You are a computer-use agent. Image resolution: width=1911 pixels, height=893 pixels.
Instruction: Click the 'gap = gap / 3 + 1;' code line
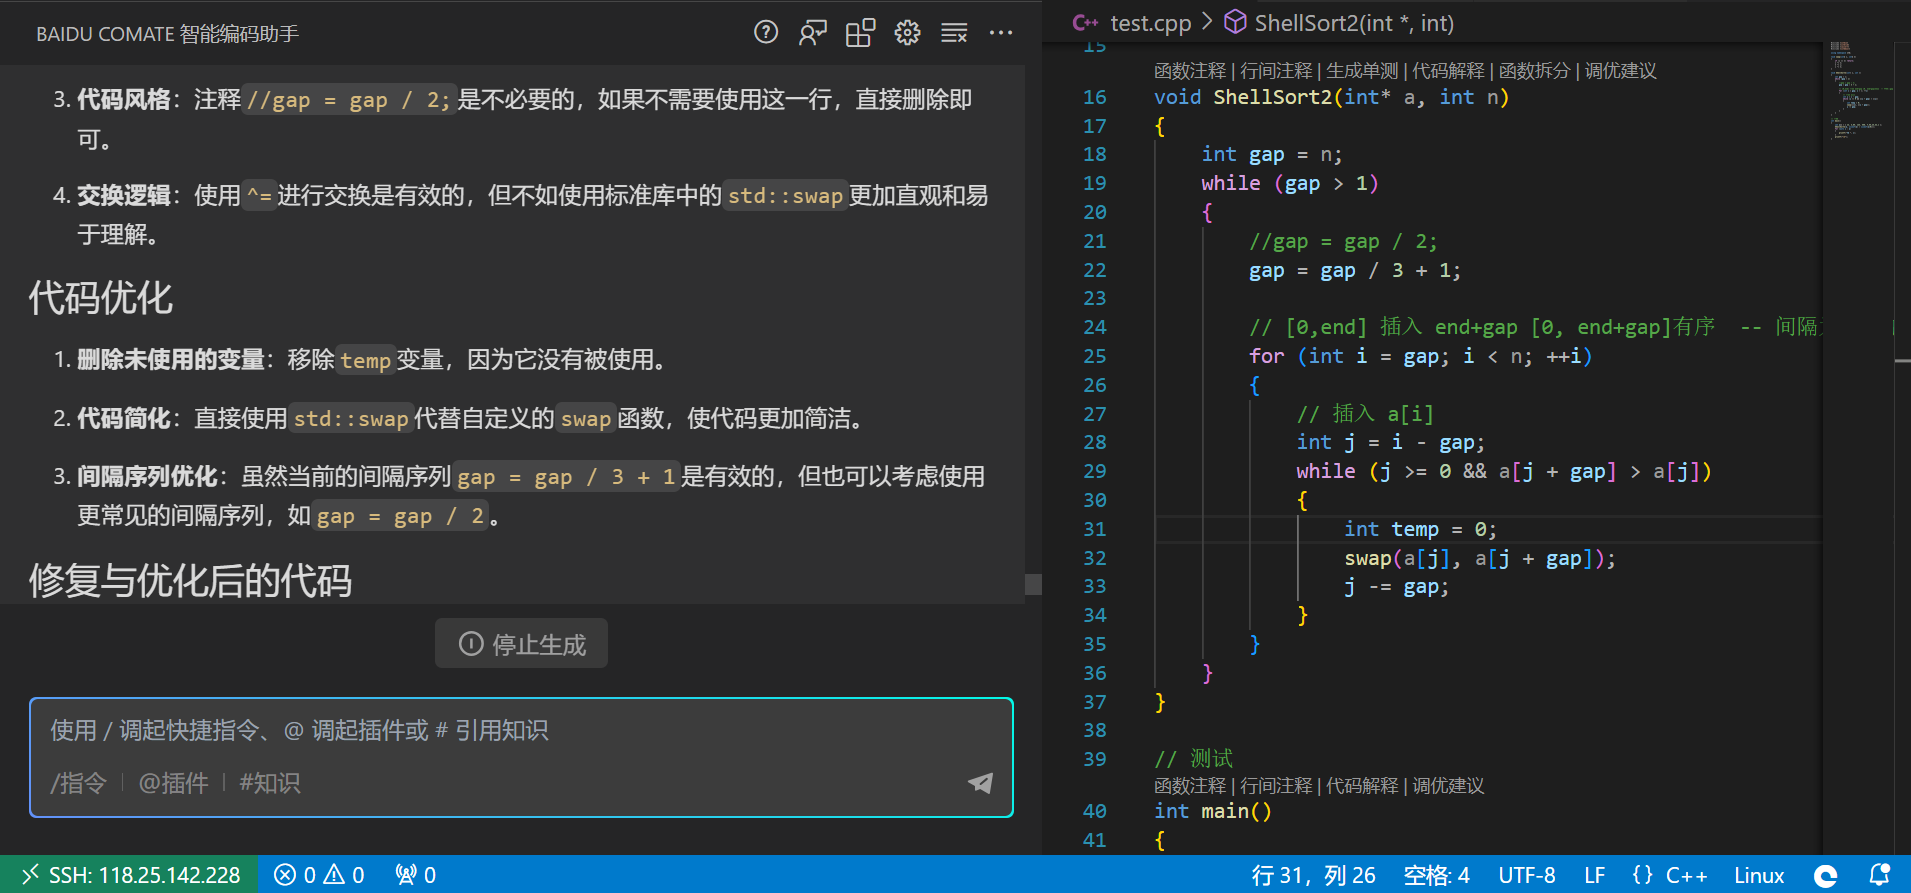[1355, 270]
